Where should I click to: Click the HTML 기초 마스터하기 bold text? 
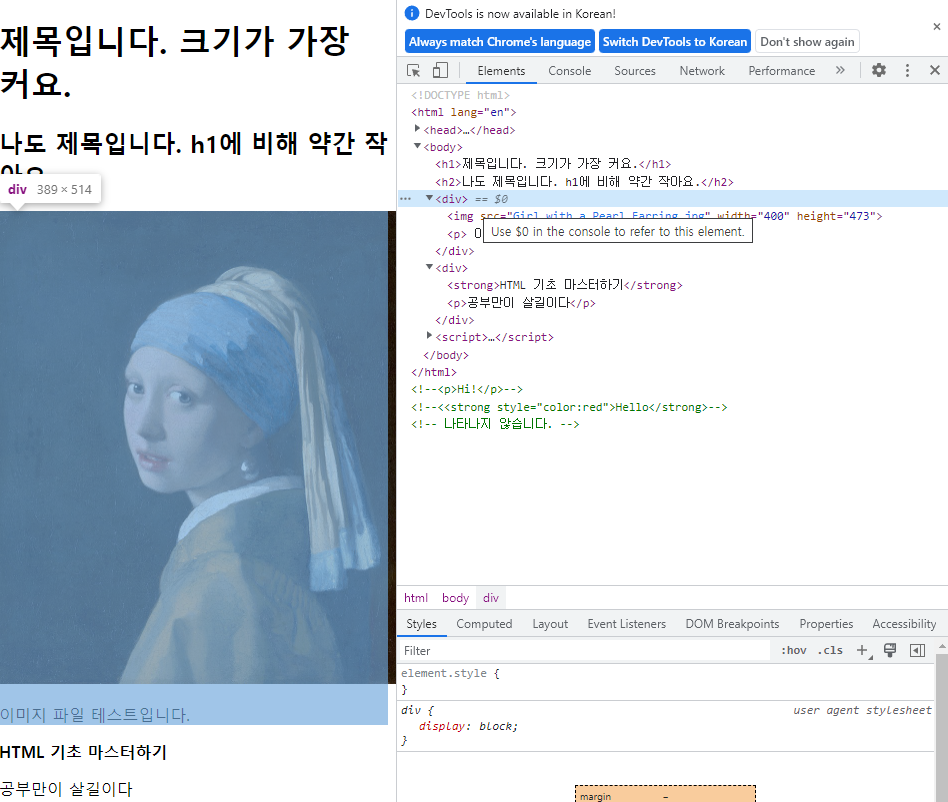(x=83, y=752)
